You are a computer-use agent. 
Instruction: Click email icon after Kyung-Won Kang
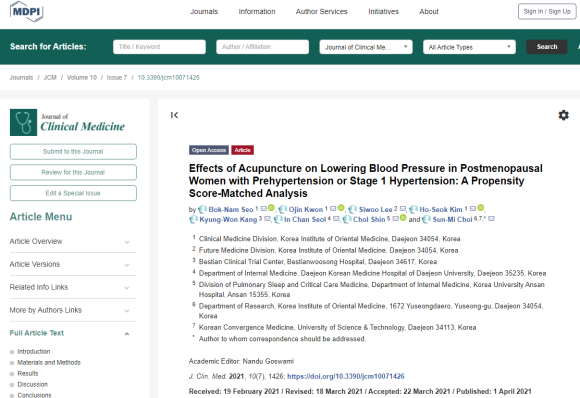(267, 219)
